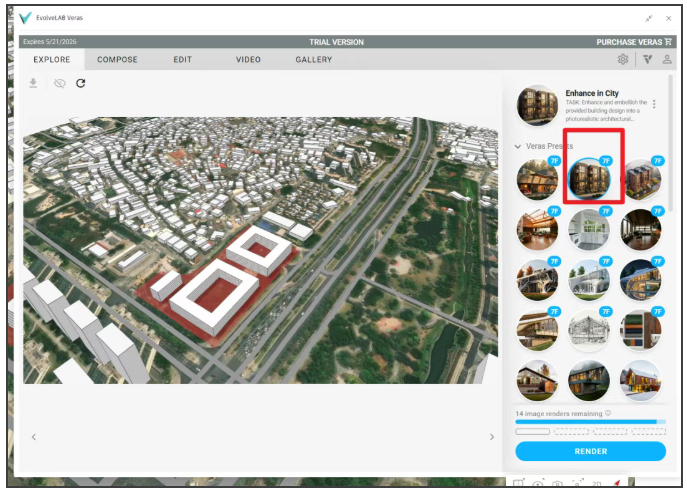
Task: Switch to the EXPLORE tab
Action: tap(52, 60)
